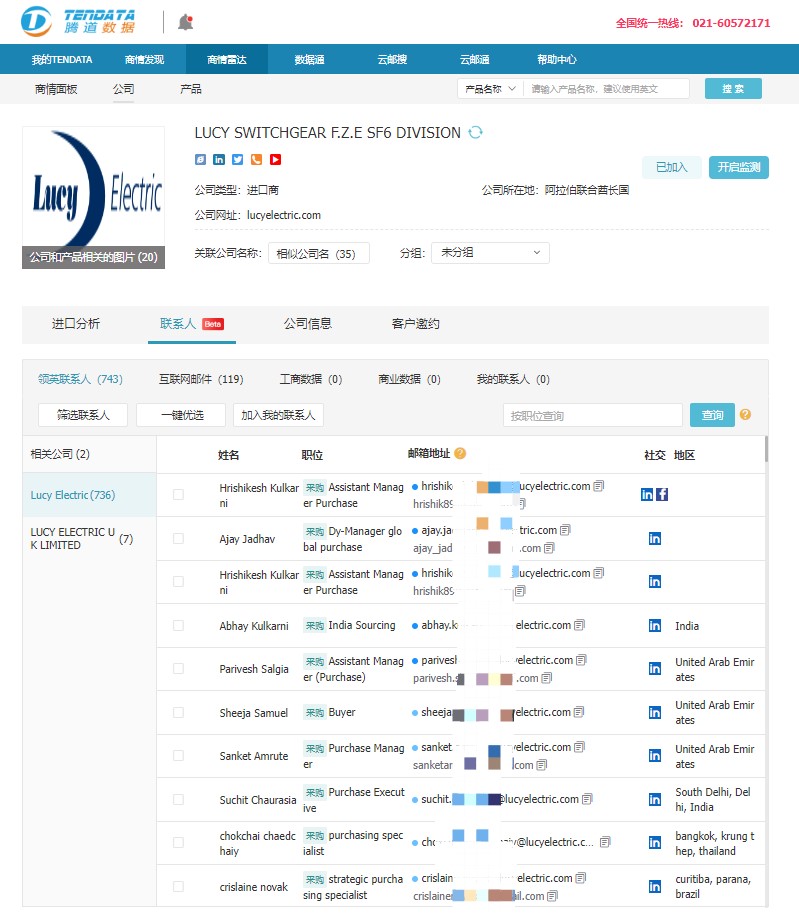
Task: Select Lucy Electric (736) in related companies
Action: [89, 495]
